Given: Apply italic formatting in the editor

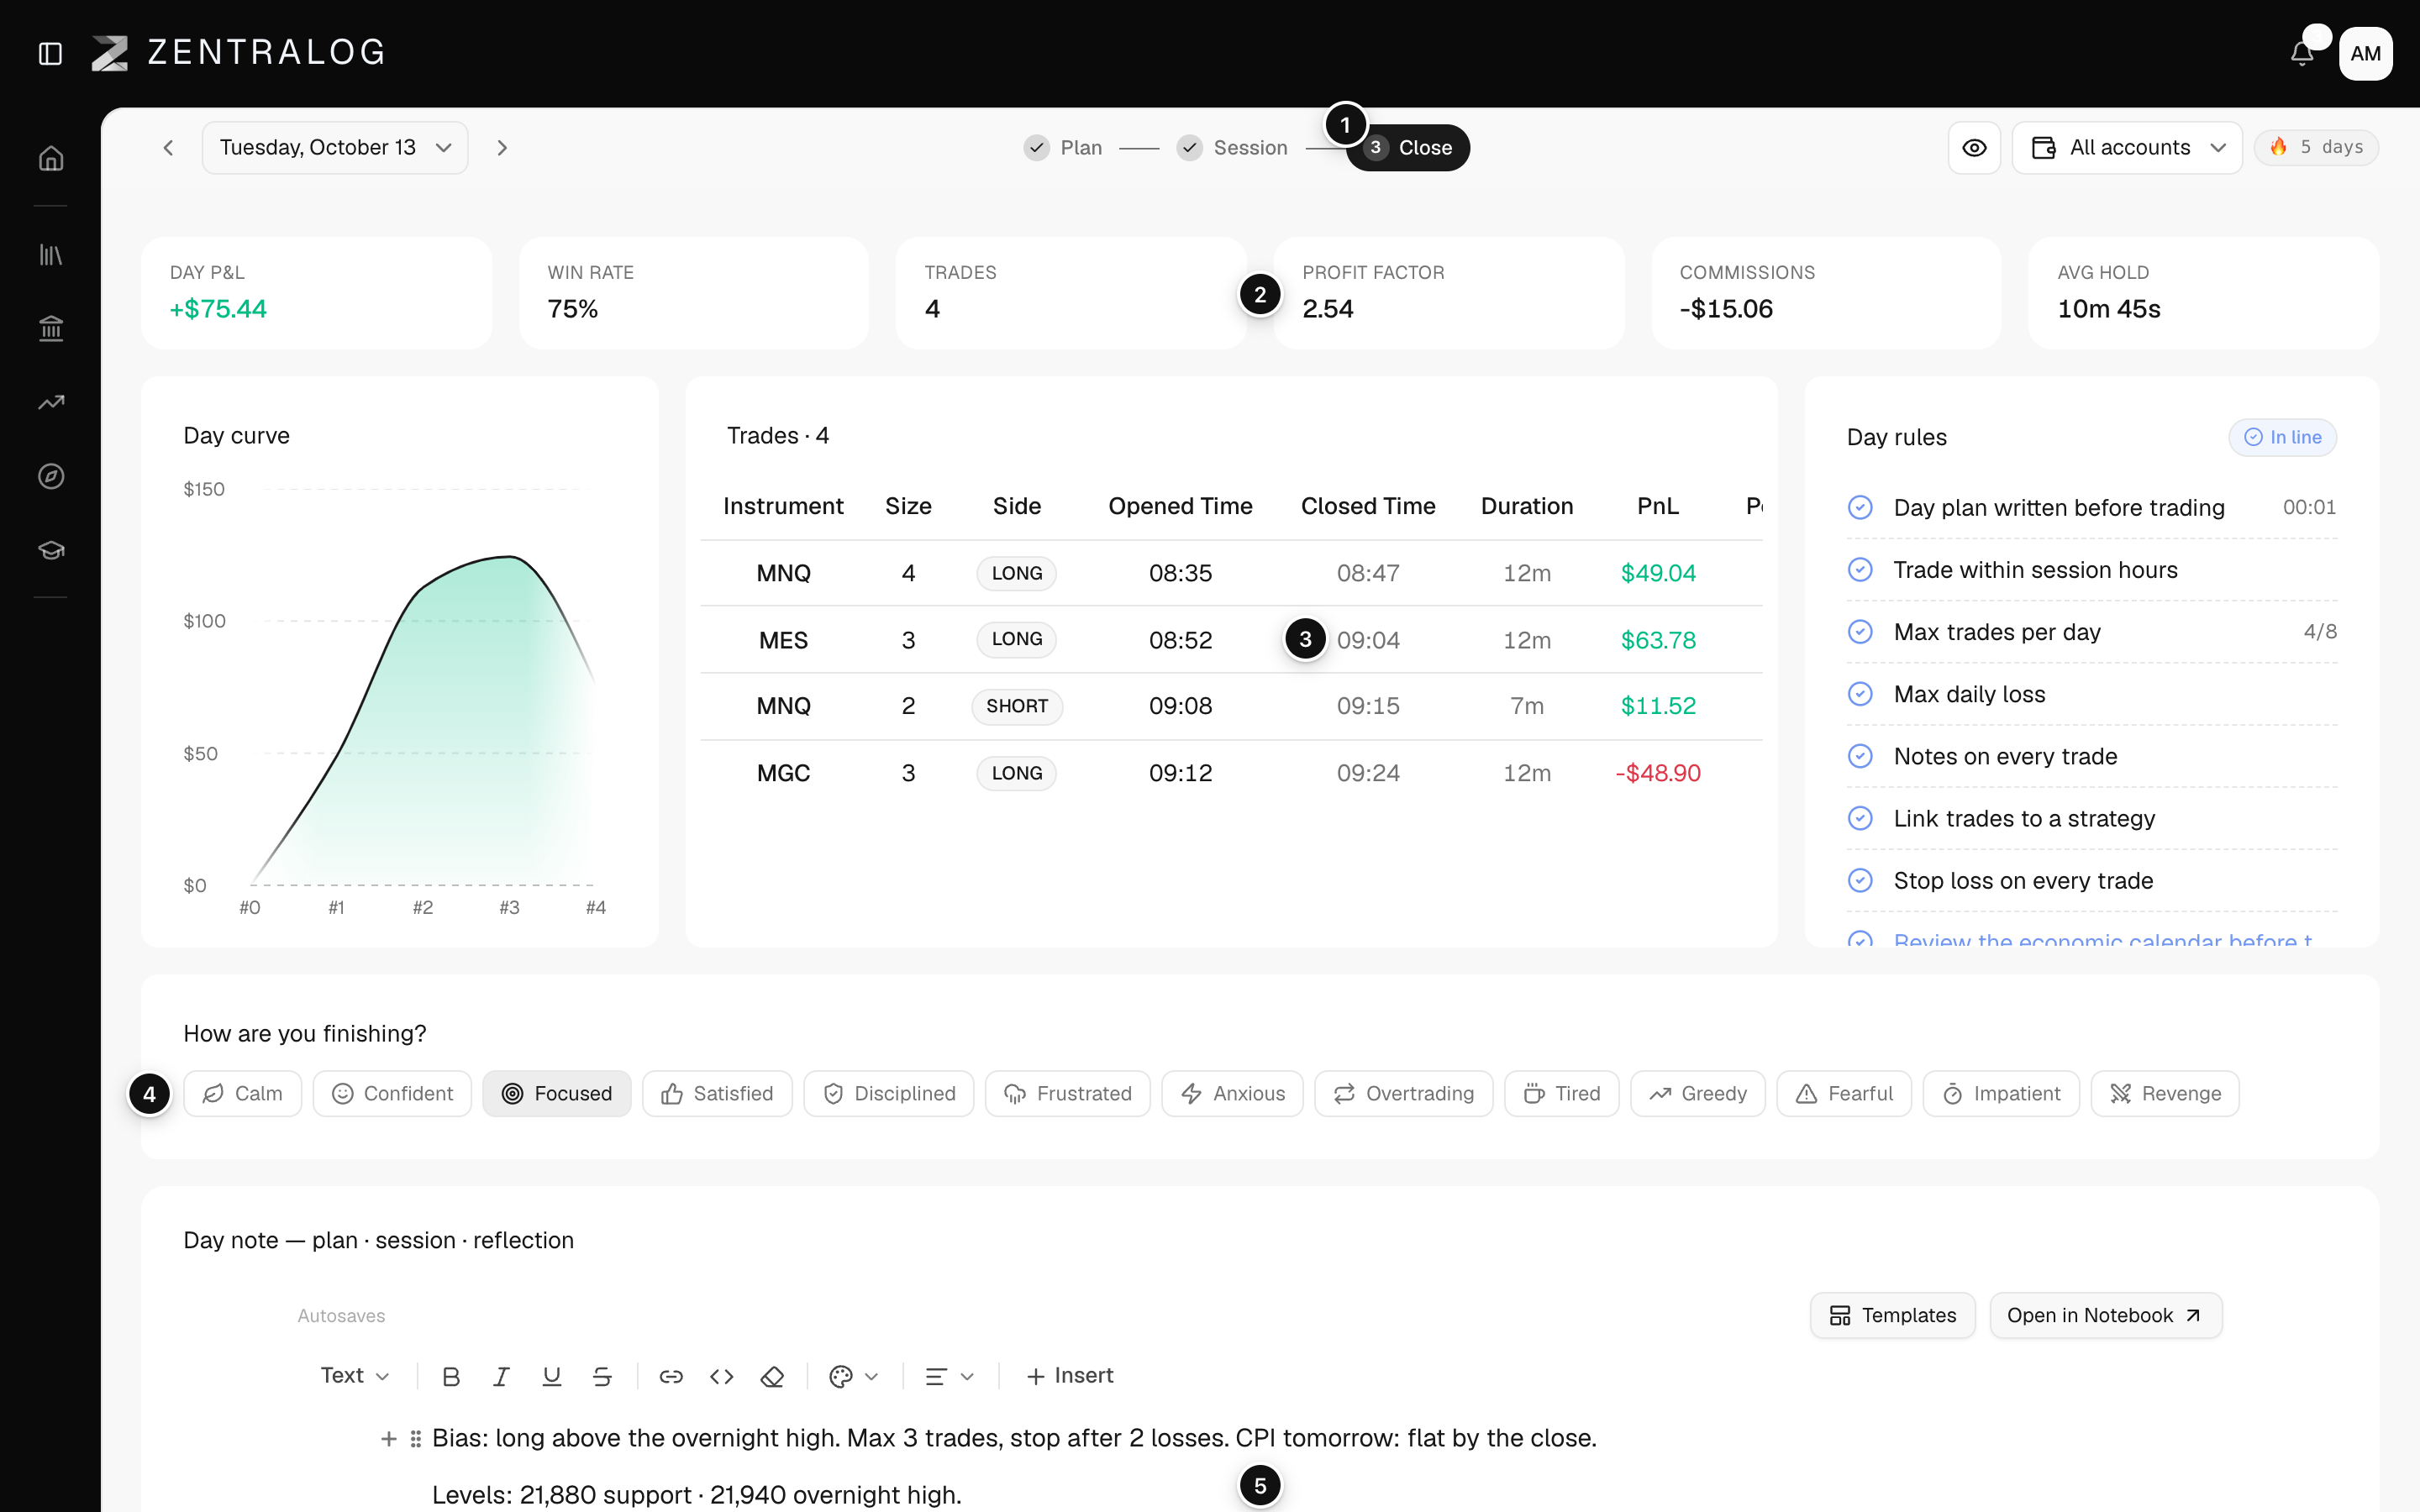Looking at the screenshot, I should coord(501,1376).
